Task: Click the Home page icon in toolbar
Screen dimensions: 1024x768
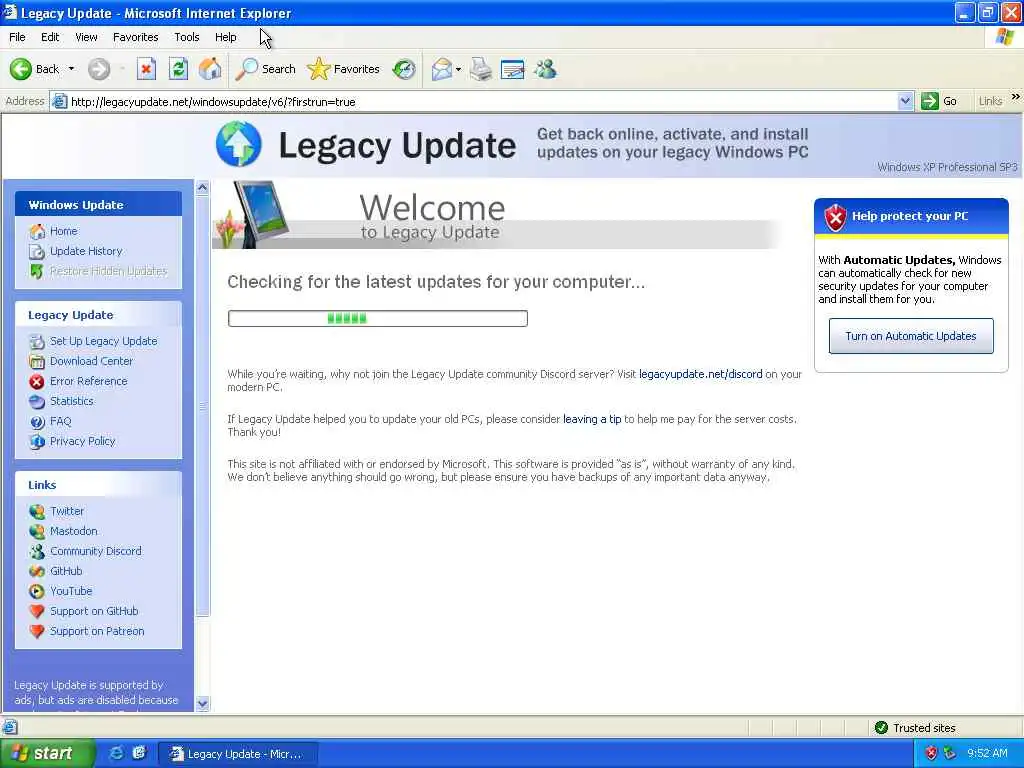Action: (x=210, y=69)
